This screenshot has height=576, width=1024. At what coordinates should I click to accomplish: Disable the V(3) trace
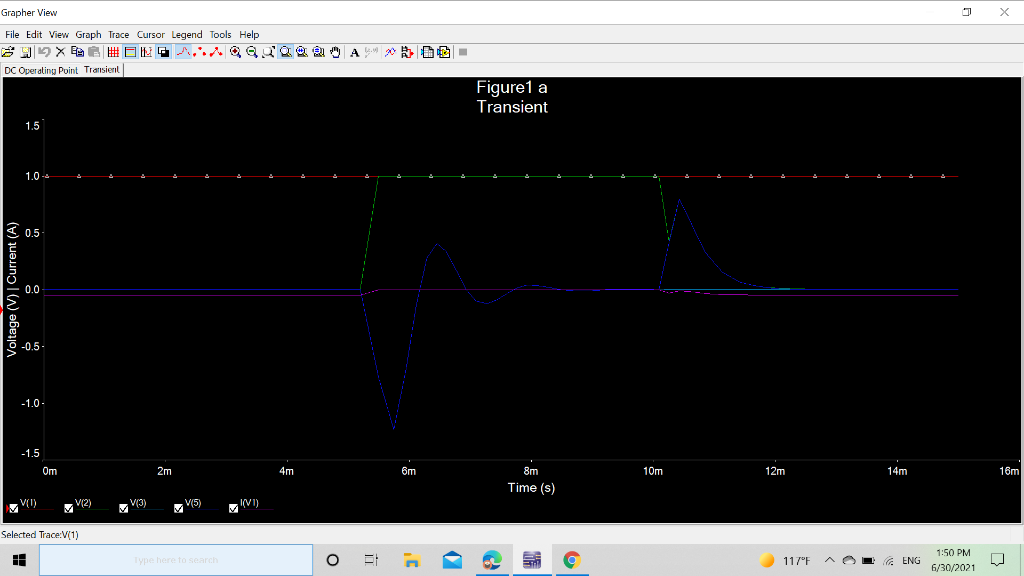pyautogui.click(x=123, y=508)
